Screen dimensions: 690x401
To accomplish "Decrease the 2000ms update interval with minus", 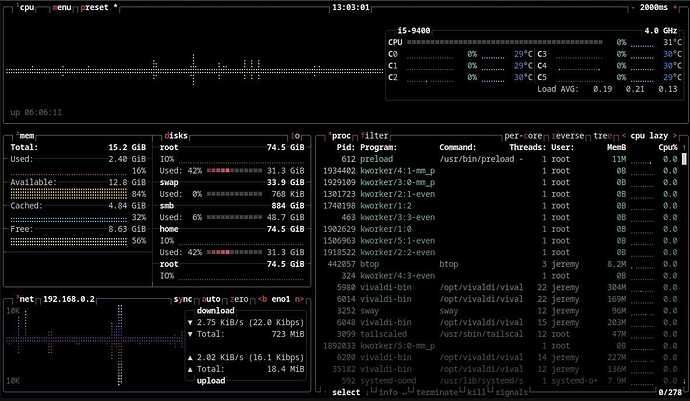I will click(x=633, y=7).
